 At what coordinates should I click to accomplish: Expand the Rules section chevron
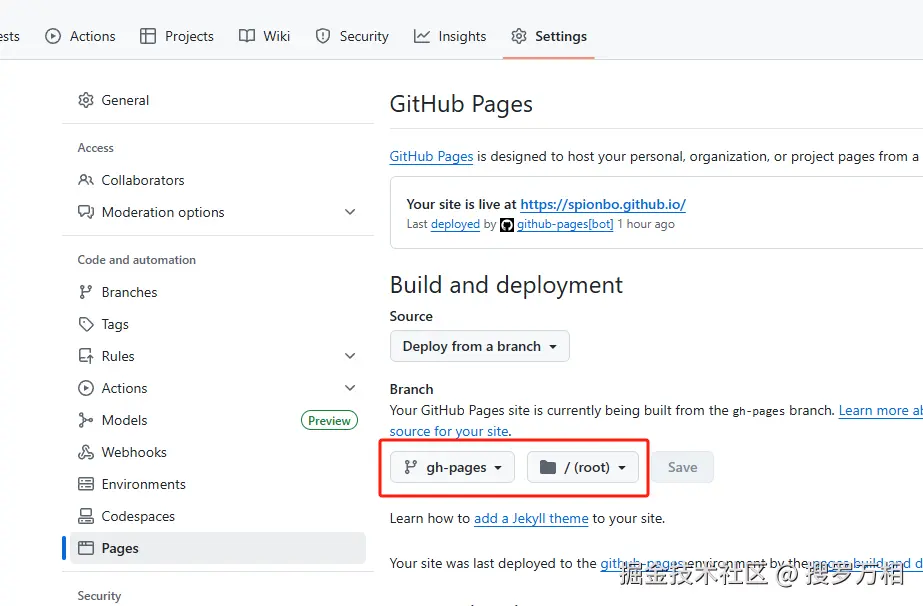coord(350,356)
